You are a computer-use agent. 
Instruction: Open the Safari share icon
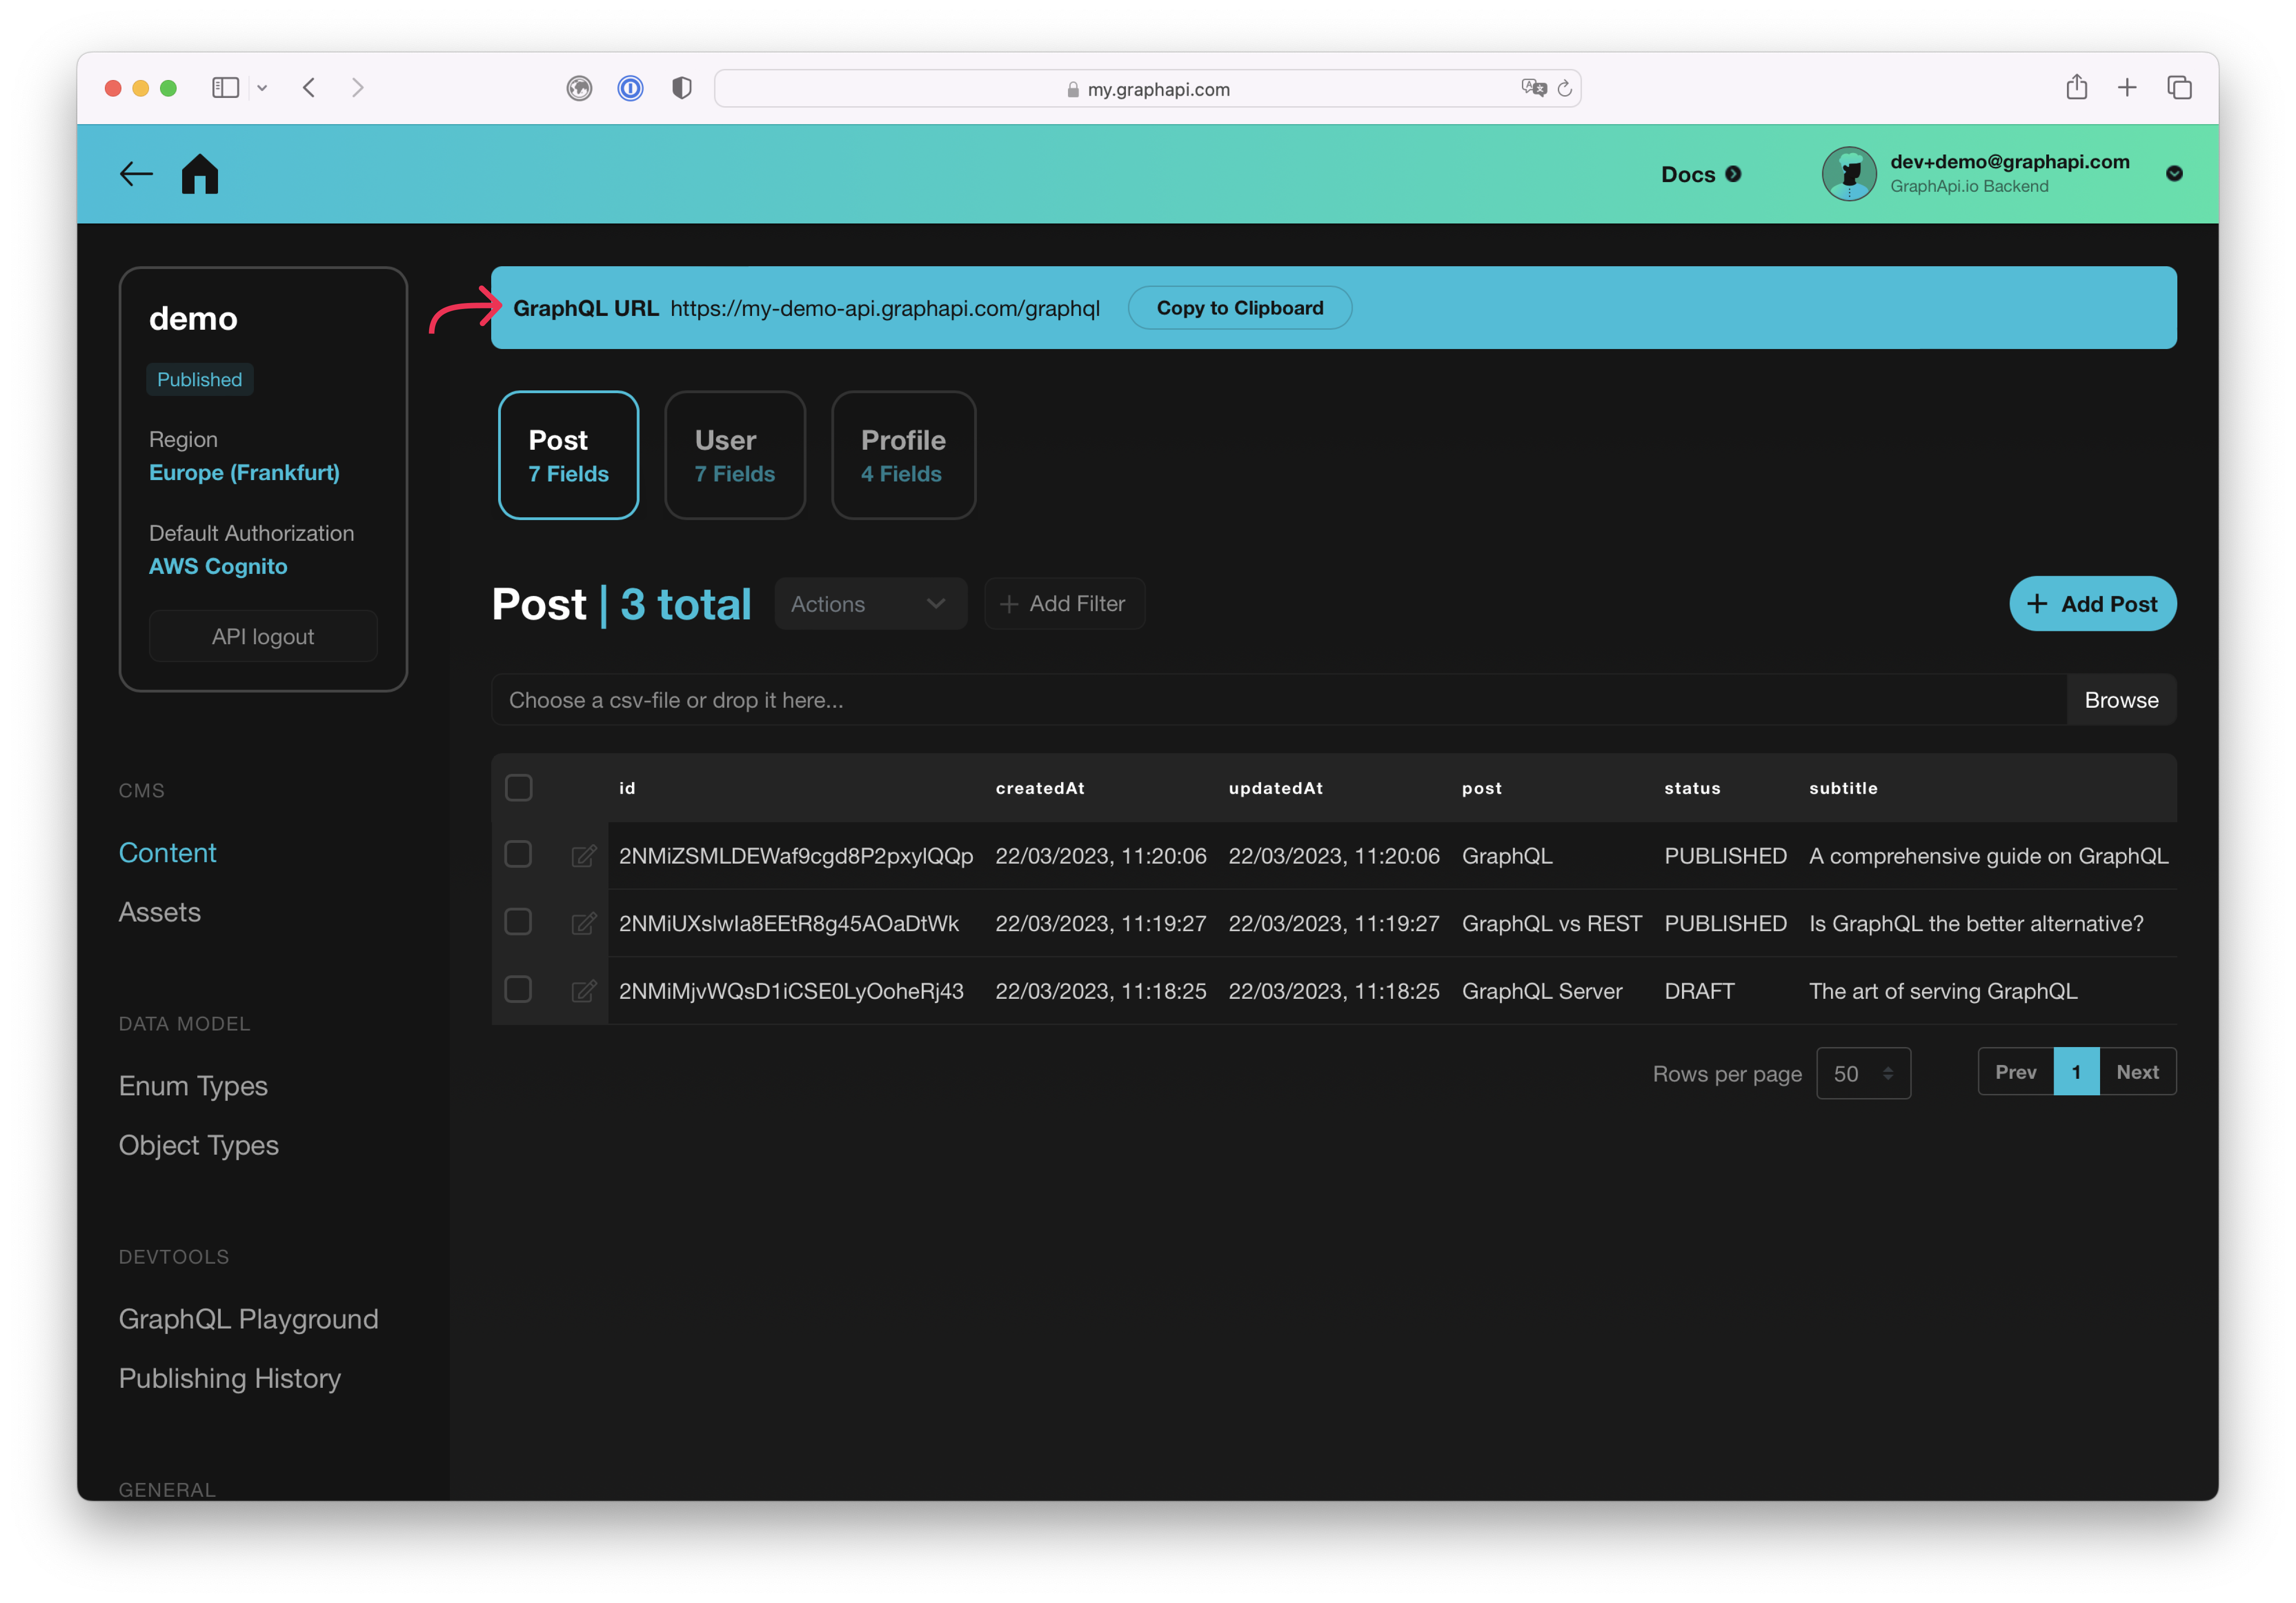(2077, 88)
